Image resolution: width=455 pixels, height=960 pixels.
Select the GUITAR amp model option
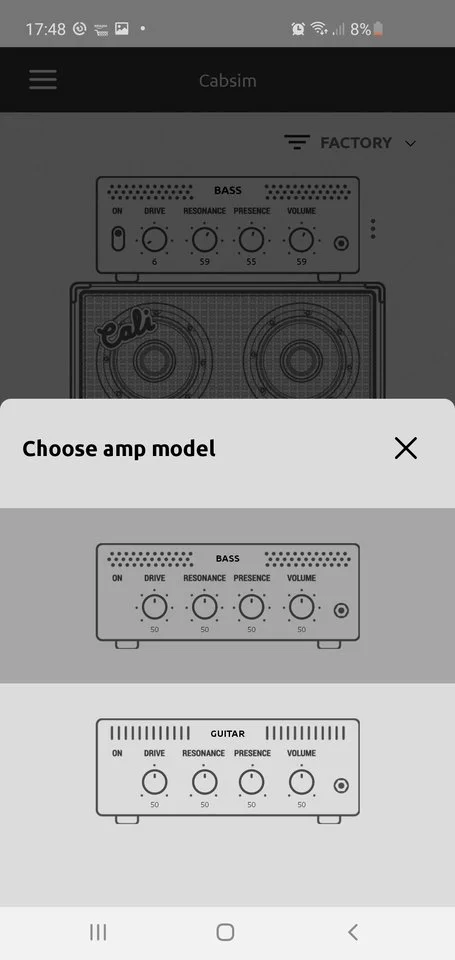click(227, 771)
